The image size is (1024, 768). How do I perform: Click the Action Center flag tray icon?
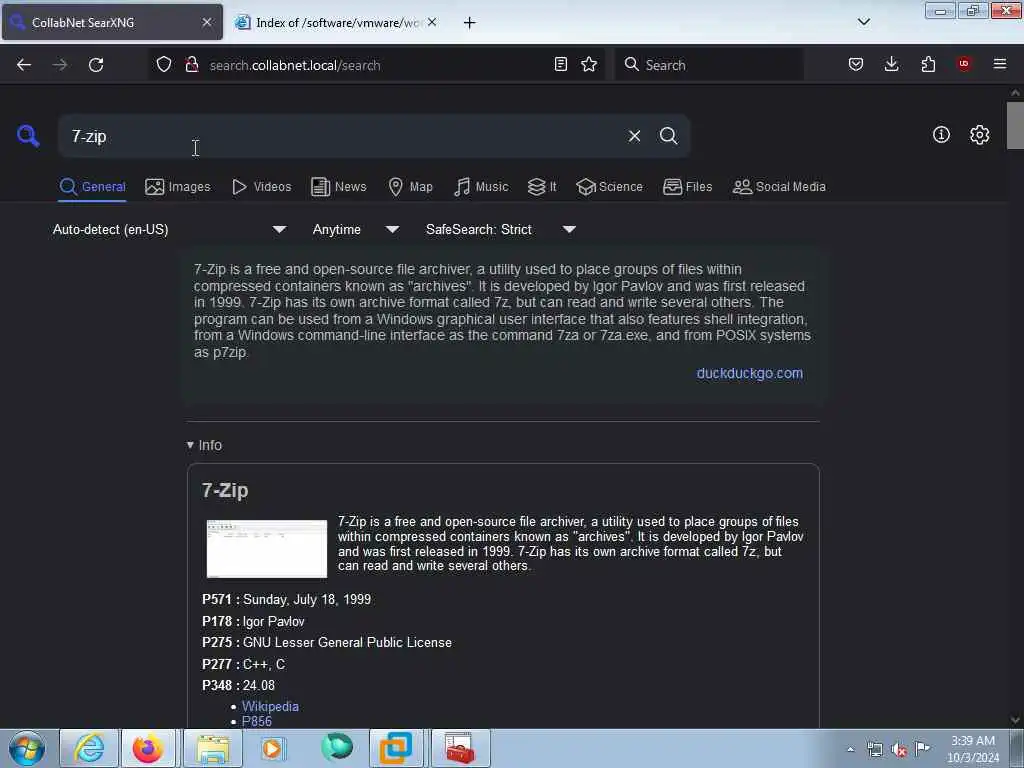coord(923,749)
